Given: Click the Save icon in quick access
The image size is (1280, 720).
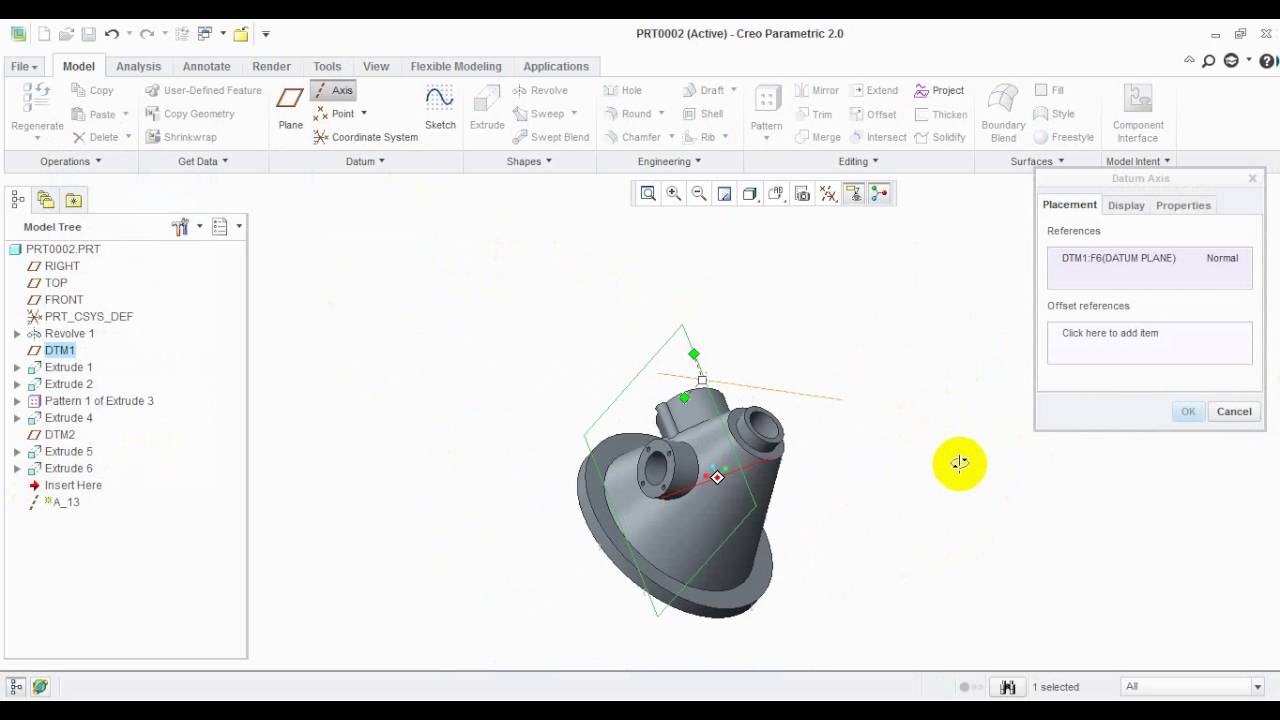Looking at the screenshot, I should point(89,34).
